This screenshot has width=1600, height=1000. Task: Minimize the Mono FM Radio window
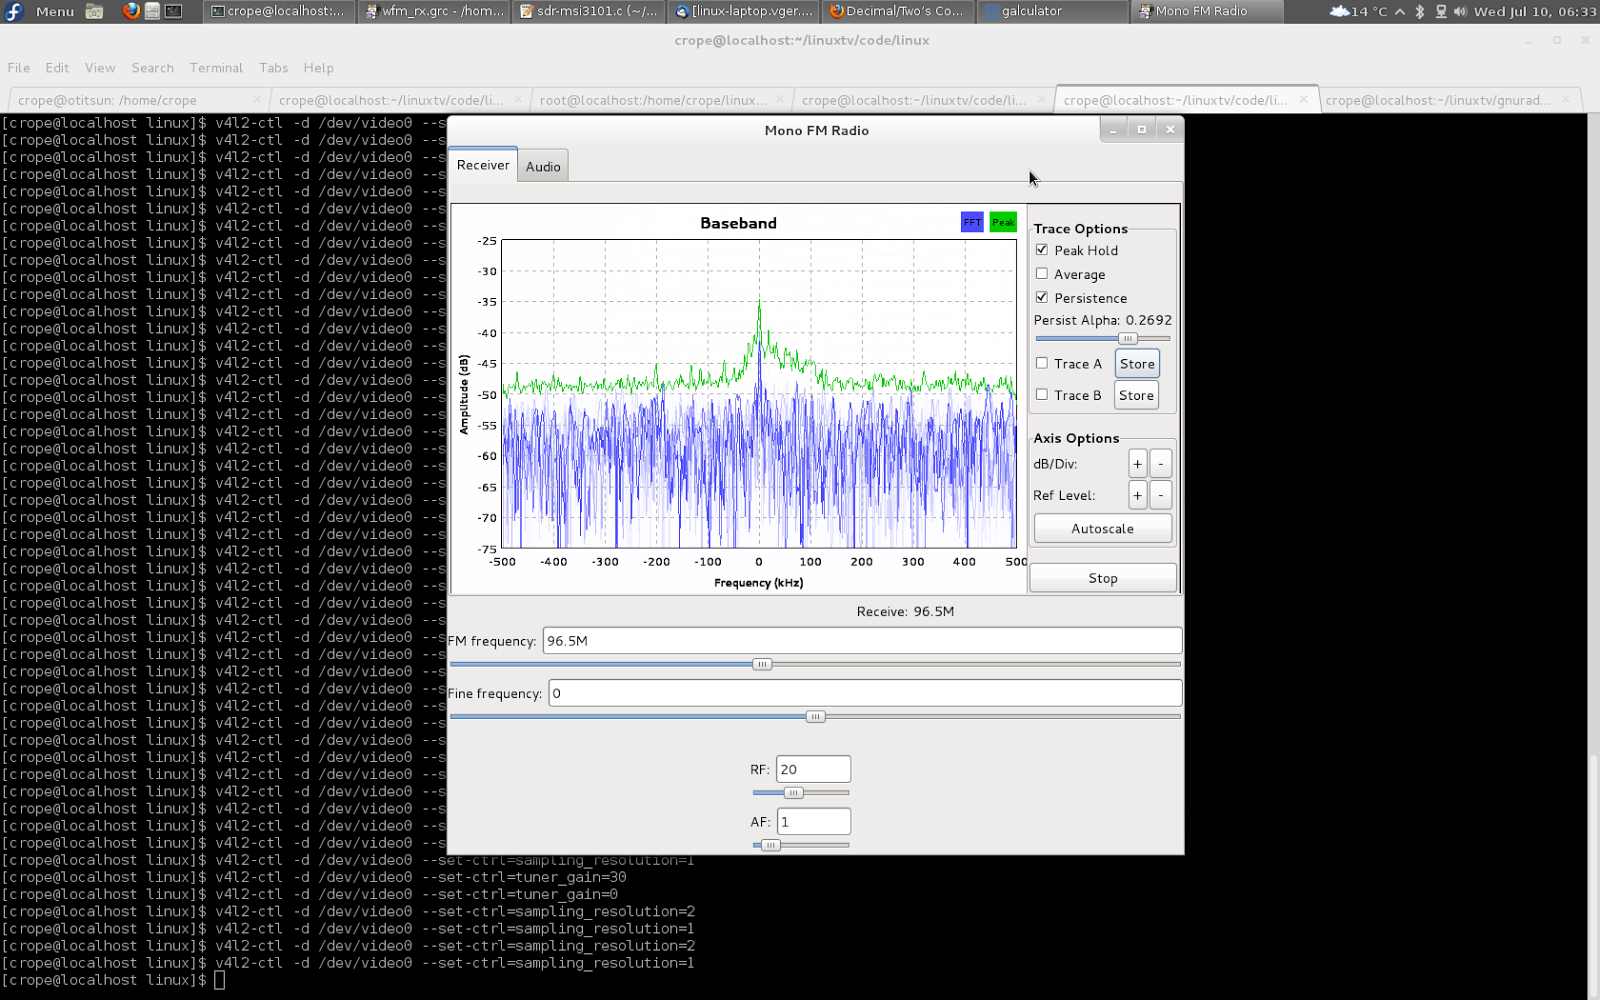point(1113,130)
